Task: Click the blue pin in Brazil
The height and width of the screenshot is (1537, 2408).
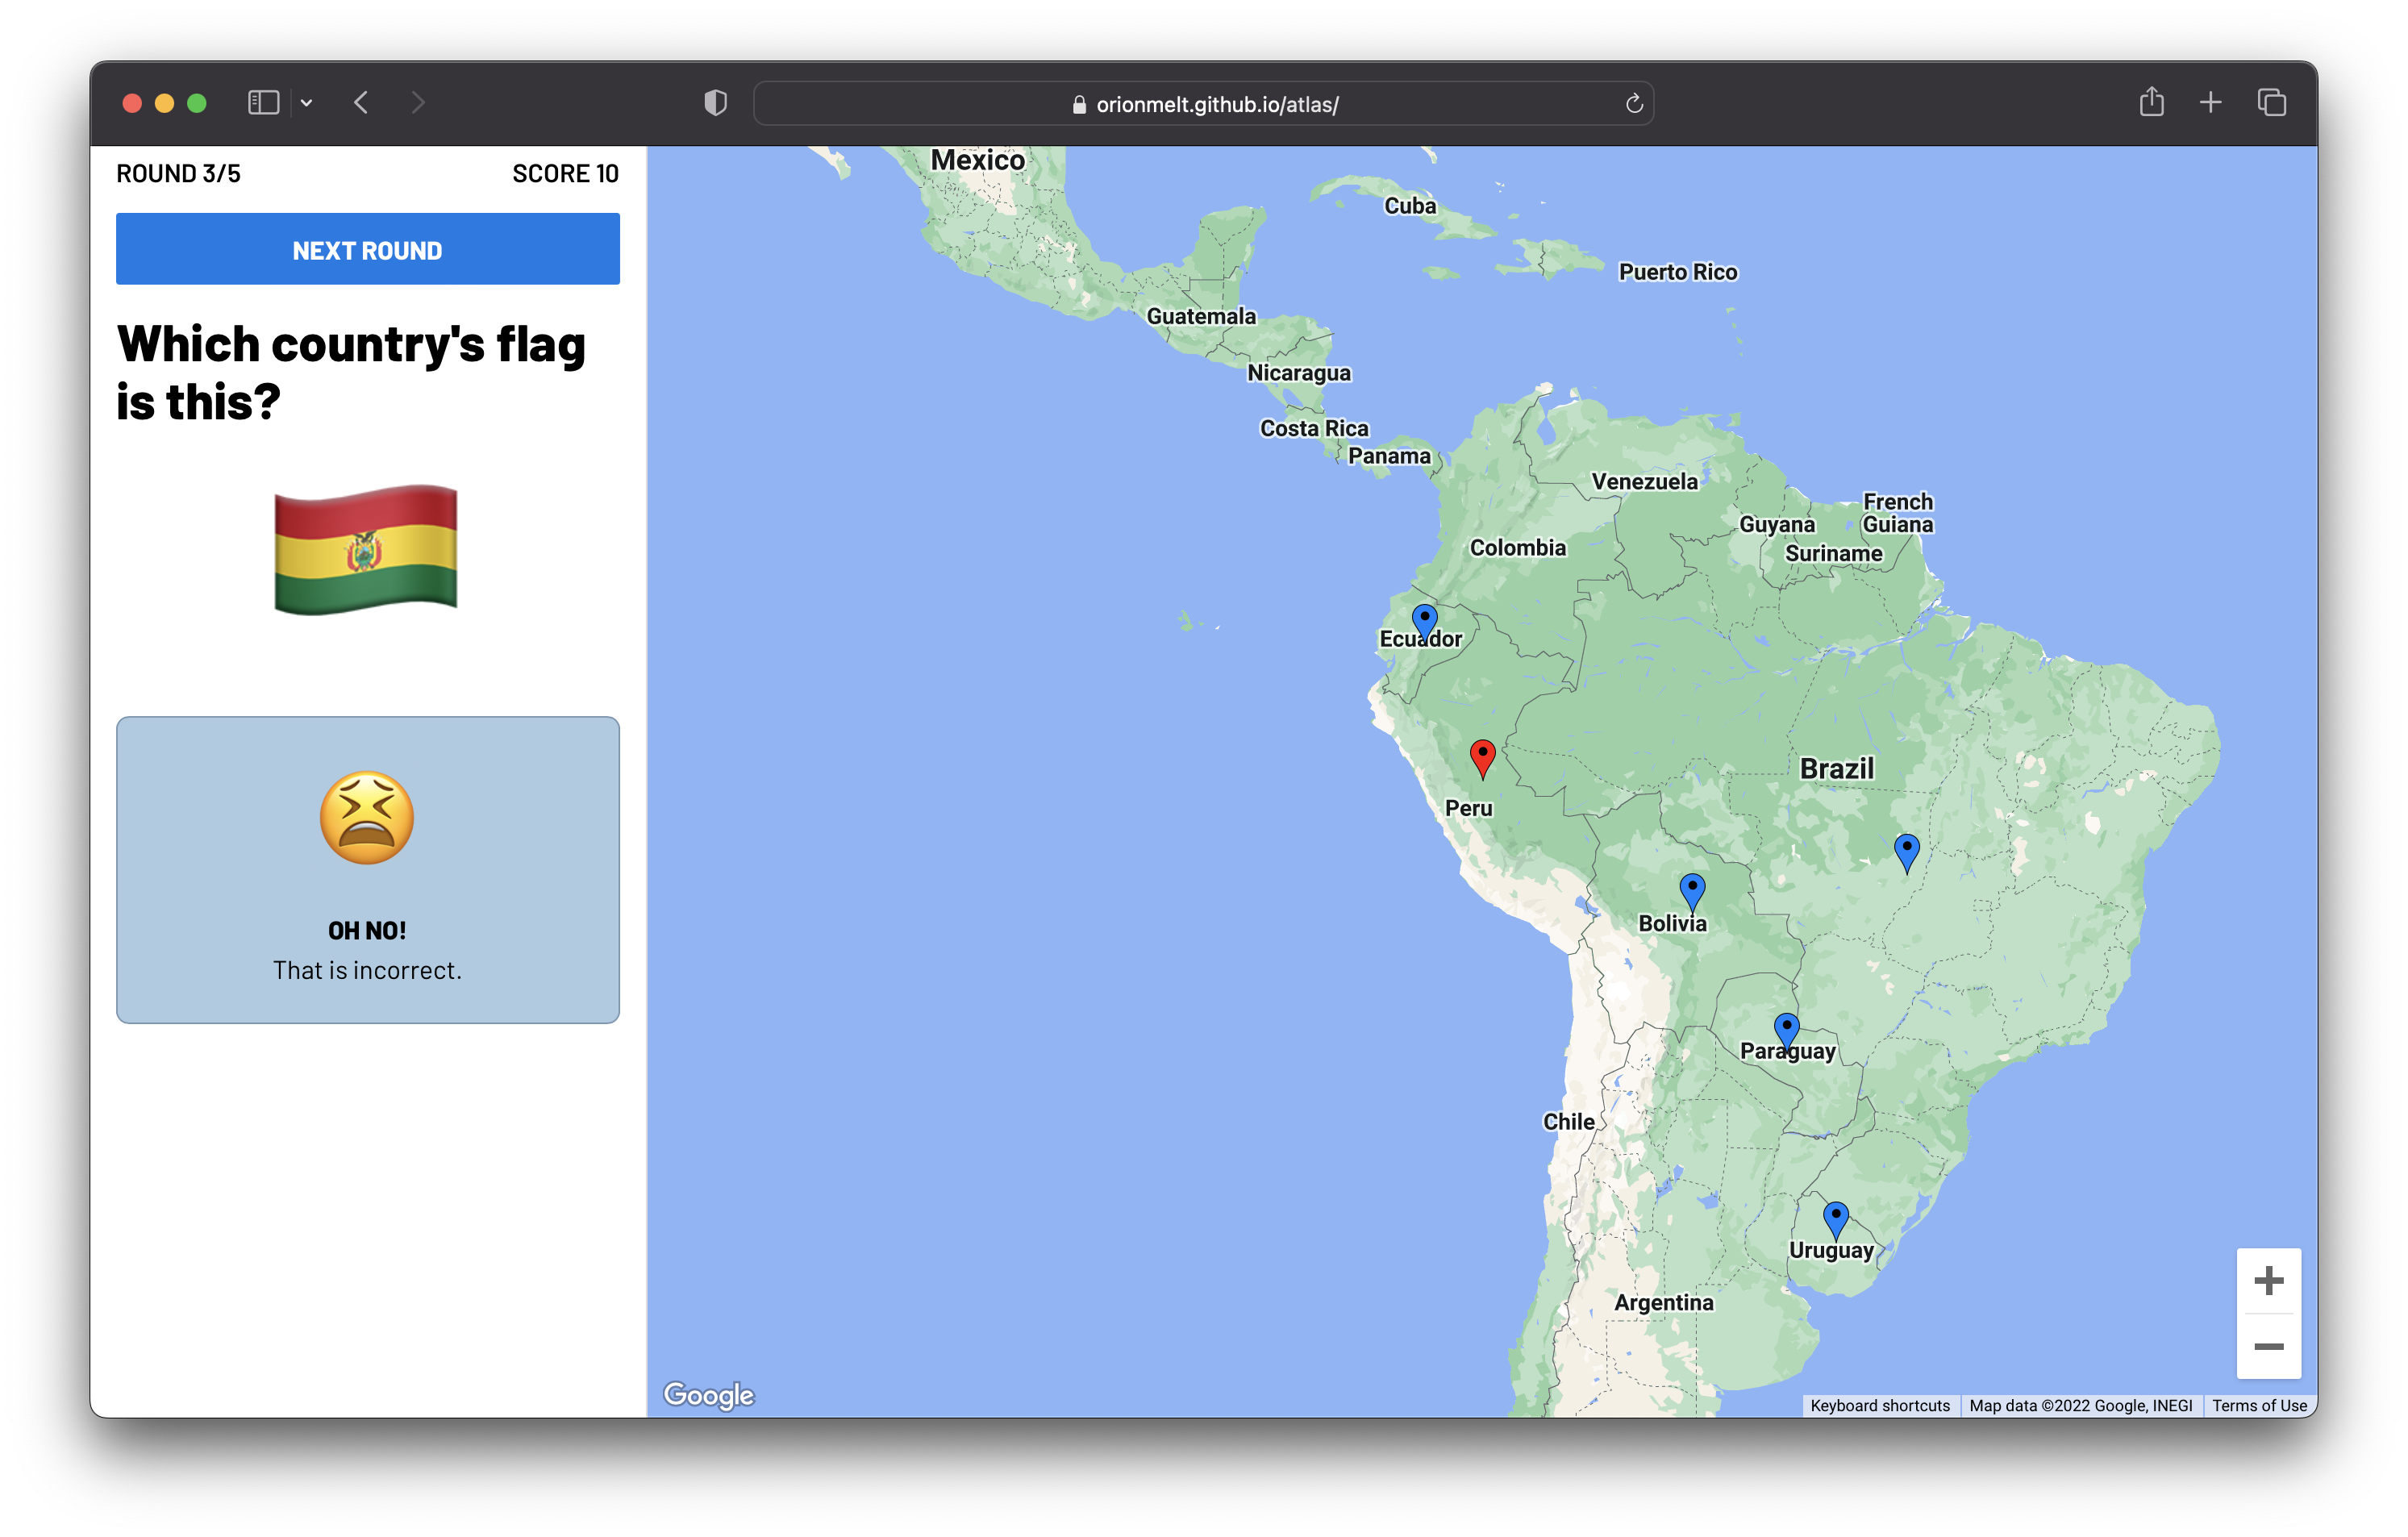Action: pyautogui.click(x=1906, y=851)
